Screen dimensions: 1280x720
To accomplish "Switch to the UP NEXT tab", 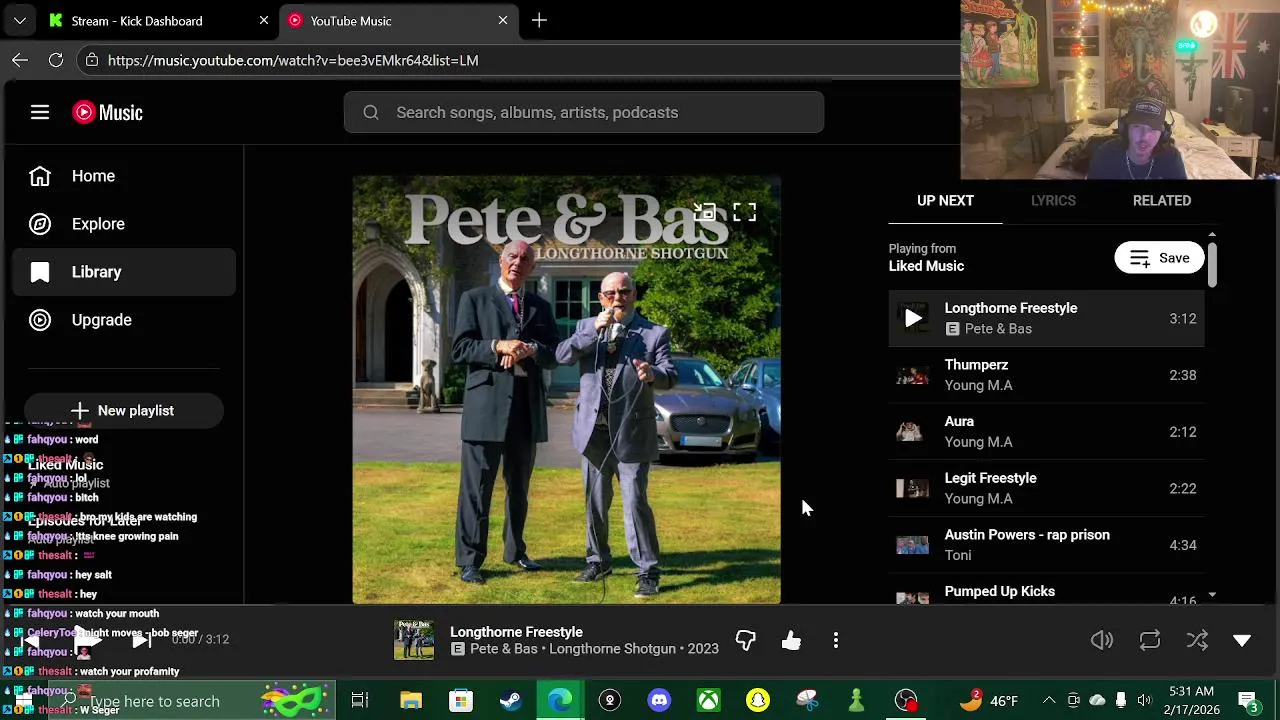I will pos(945,200).
